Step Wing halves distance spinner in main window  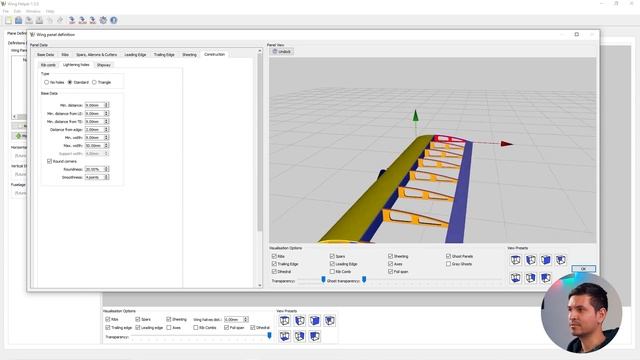(246, 319)
